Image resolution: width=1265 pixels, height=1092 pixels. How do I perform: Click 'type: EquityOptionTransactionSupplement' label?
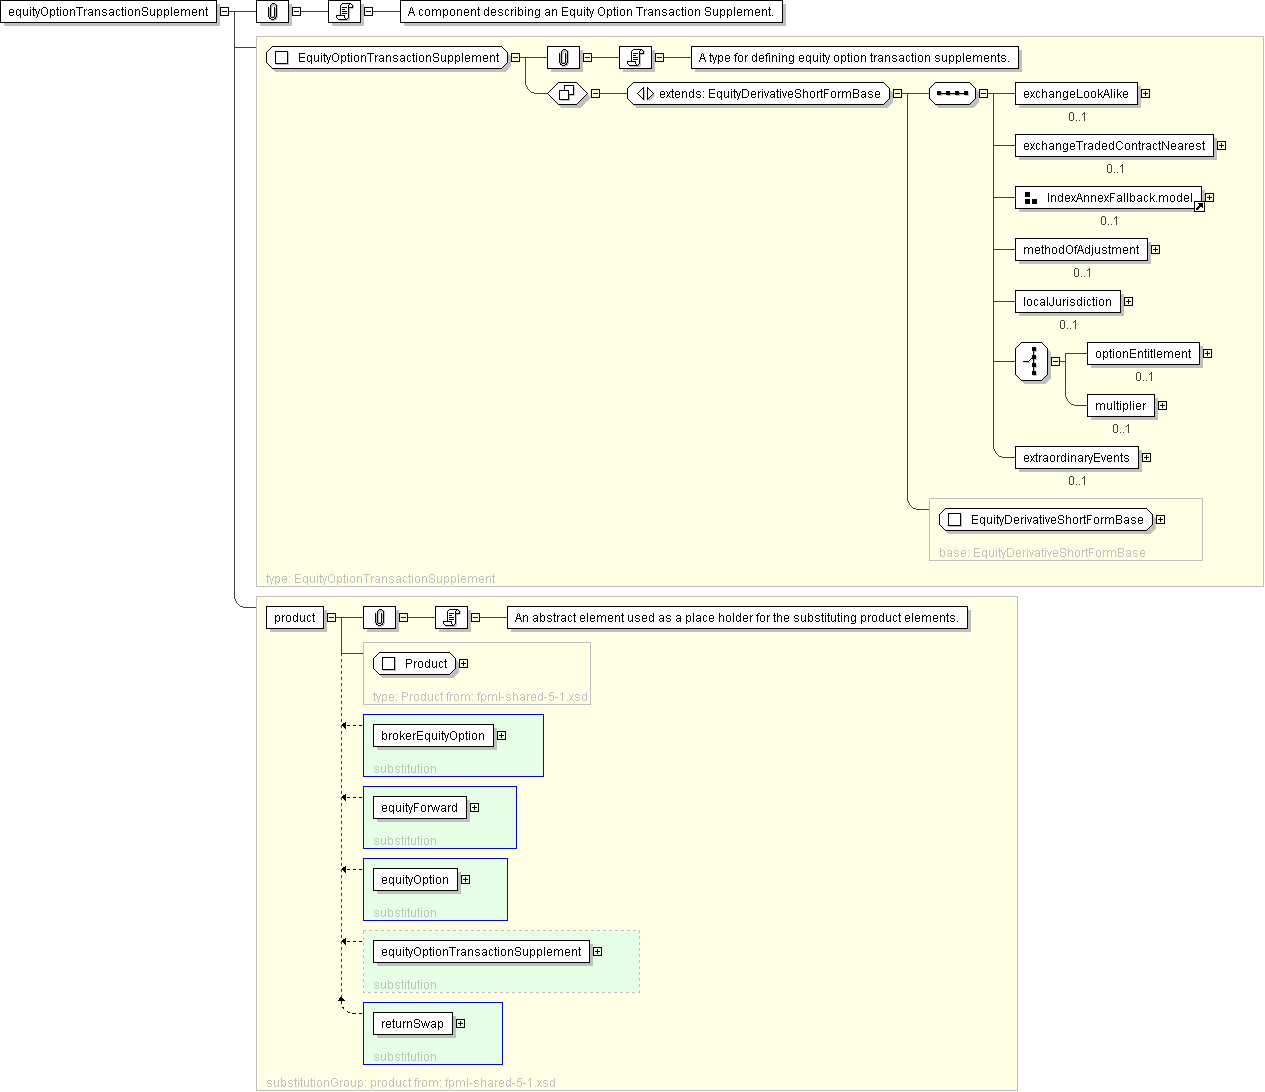pyautogui.click(x=380, y=579)
